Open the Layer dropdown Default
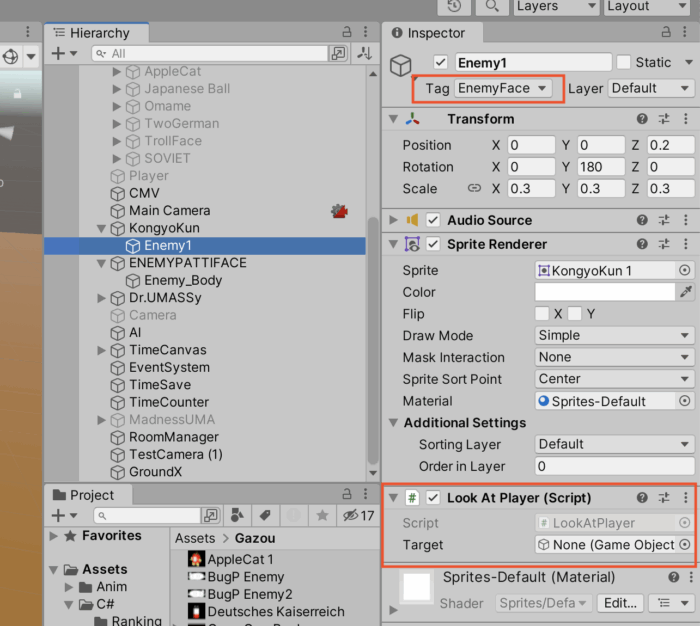The width and height of the screenshot is (700, 626). (x=651, y=88)
